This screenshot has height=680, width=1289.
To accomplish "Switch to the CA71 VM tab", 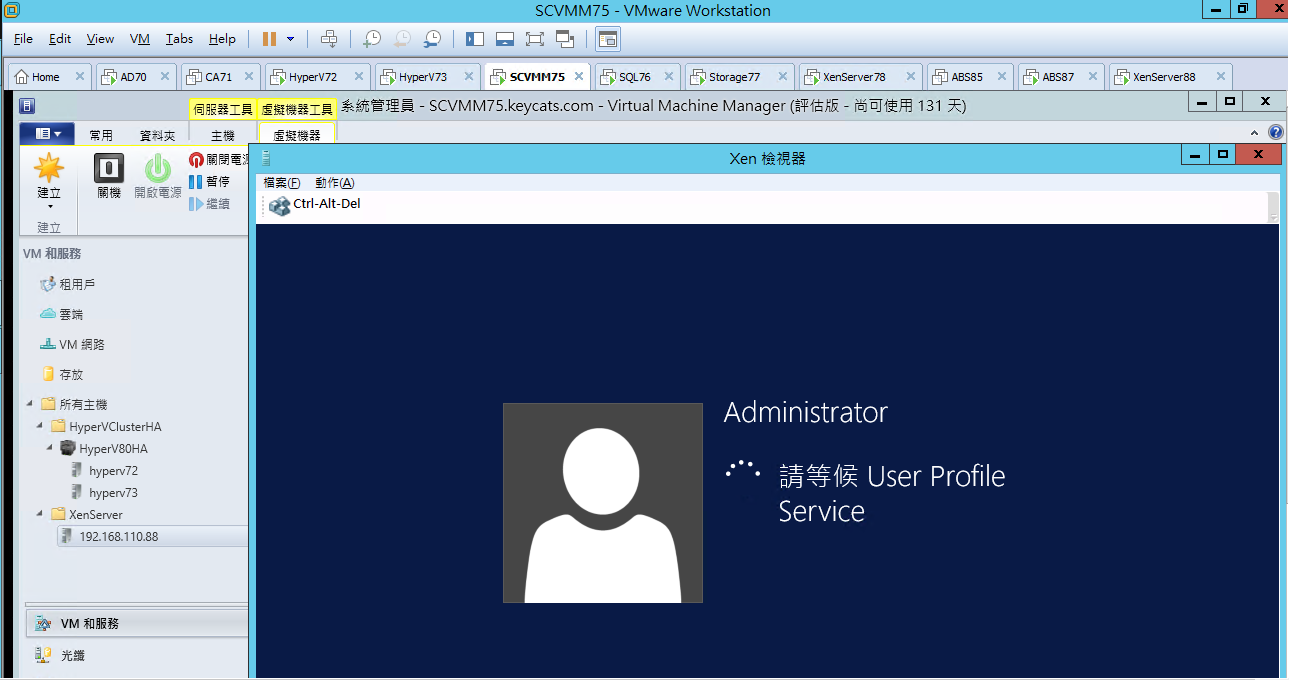I will (220, 76).
